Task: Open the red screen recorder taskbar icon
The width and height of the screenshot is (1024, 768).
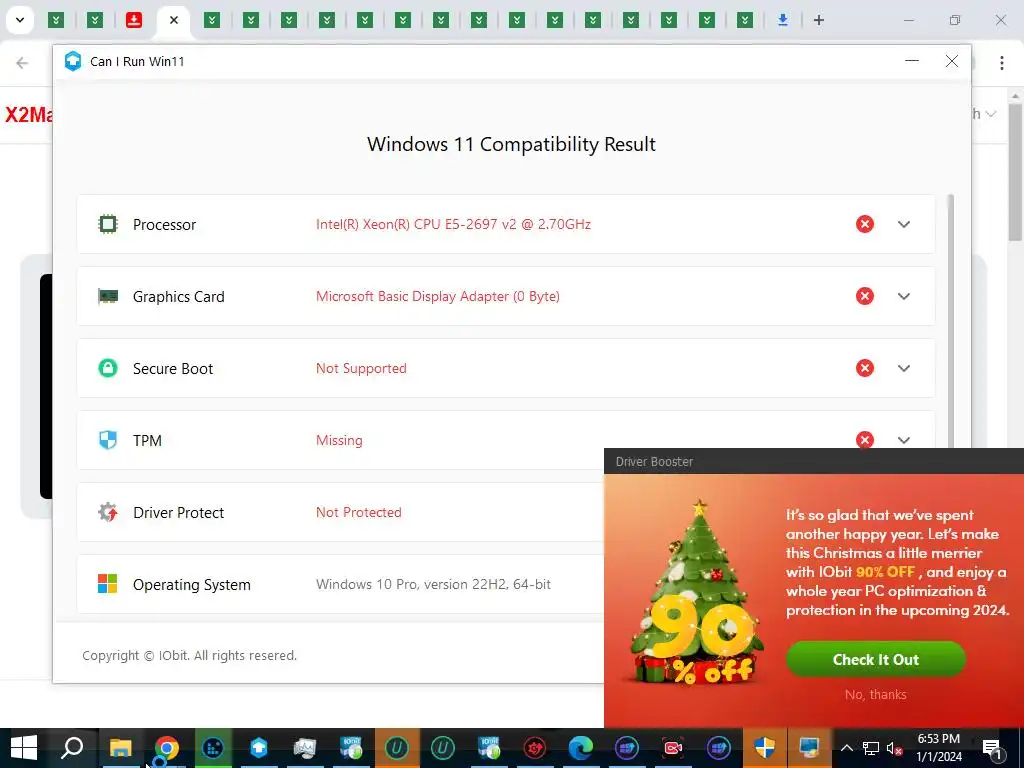Action: tap(673, 748)
